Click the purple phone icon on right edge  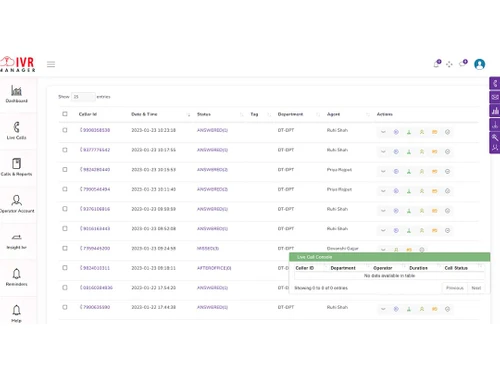495,83
